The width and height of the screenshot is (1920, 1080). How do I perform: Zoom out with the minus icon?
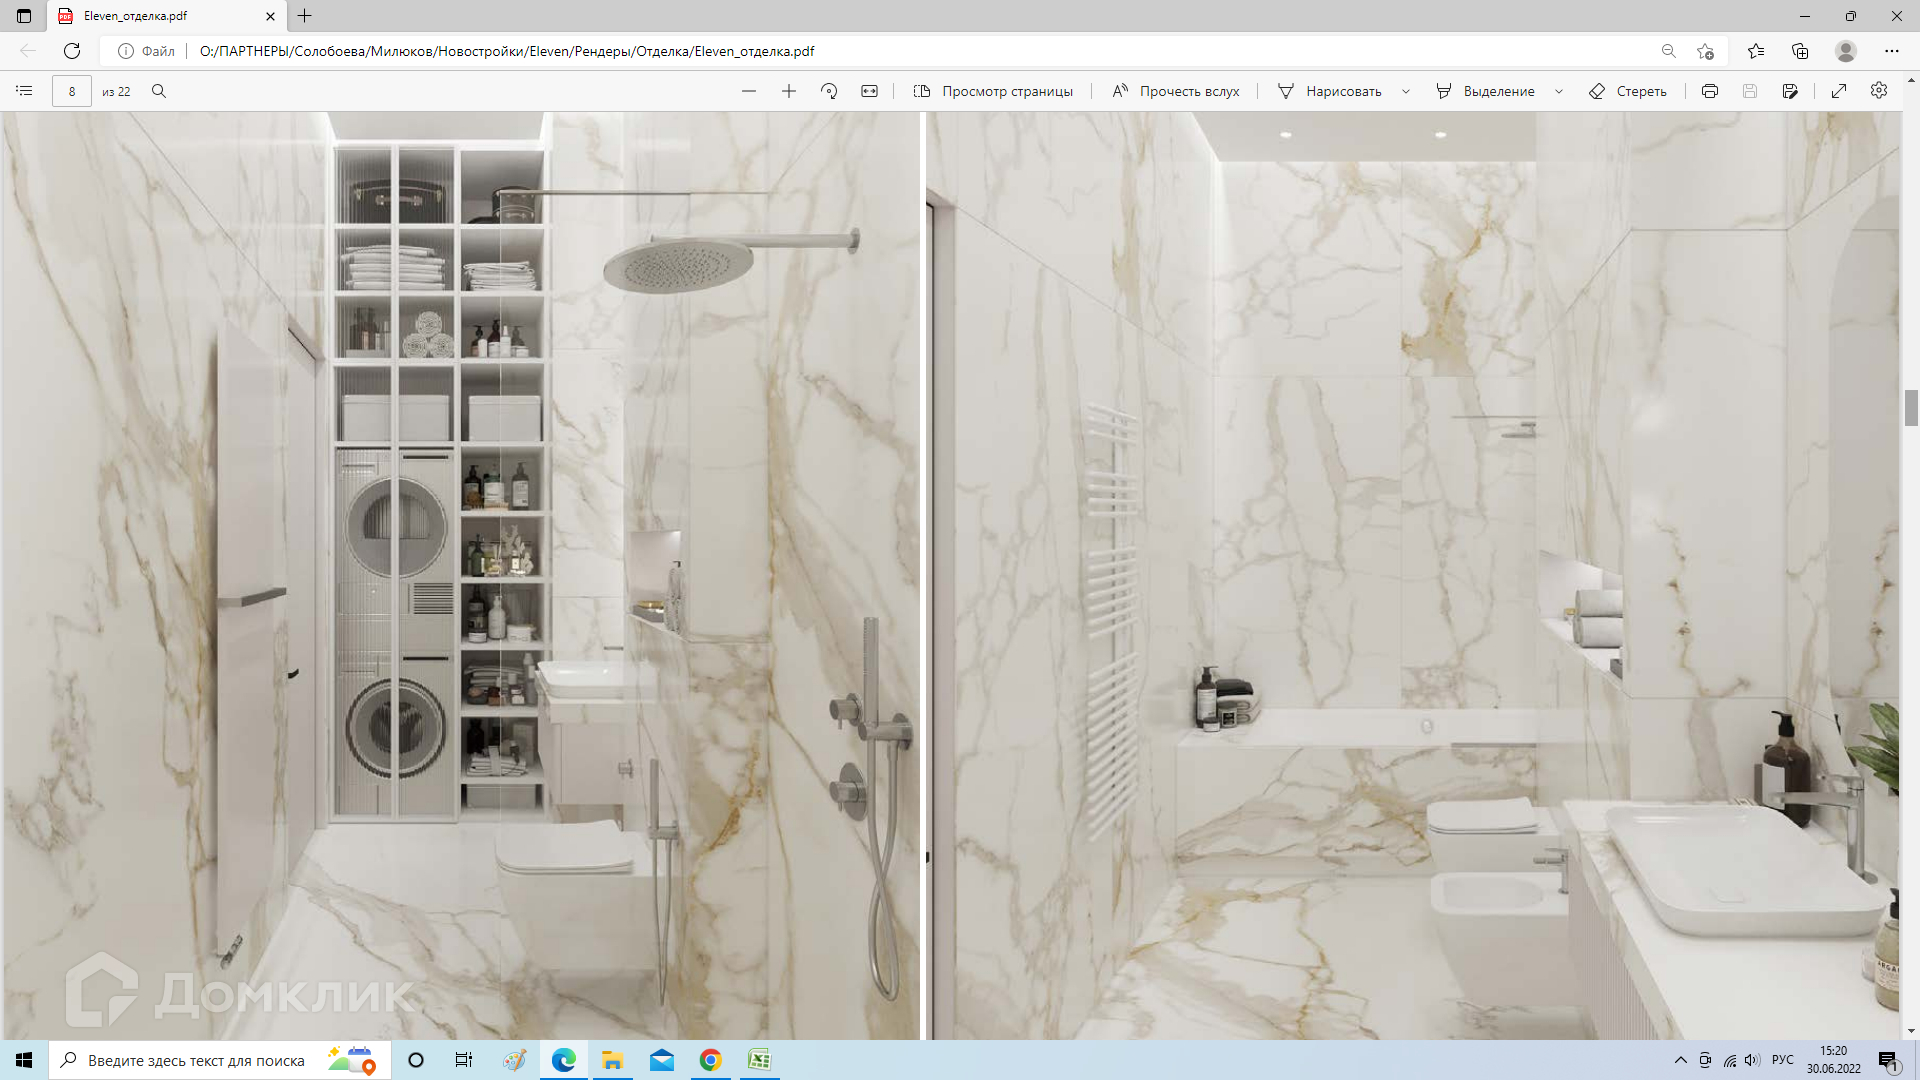(749, 91)
